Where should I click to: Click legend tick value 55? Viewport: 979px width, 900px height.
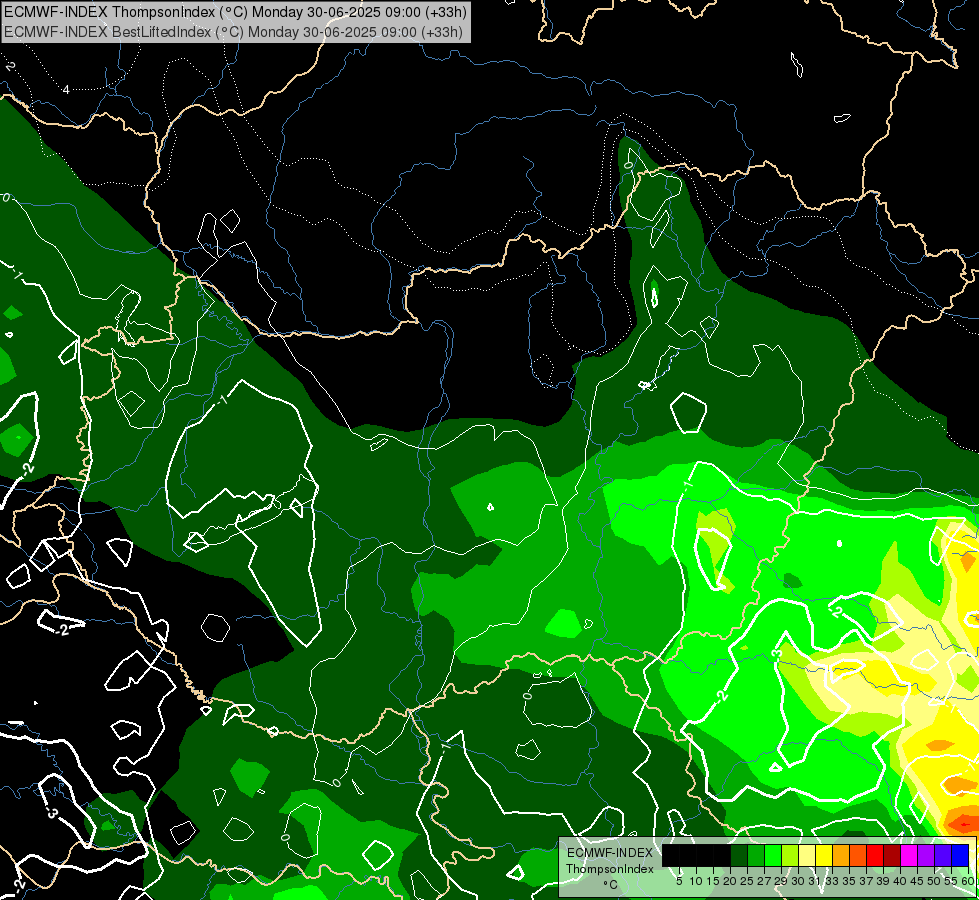pyautogui.click(x=951, y=881)
